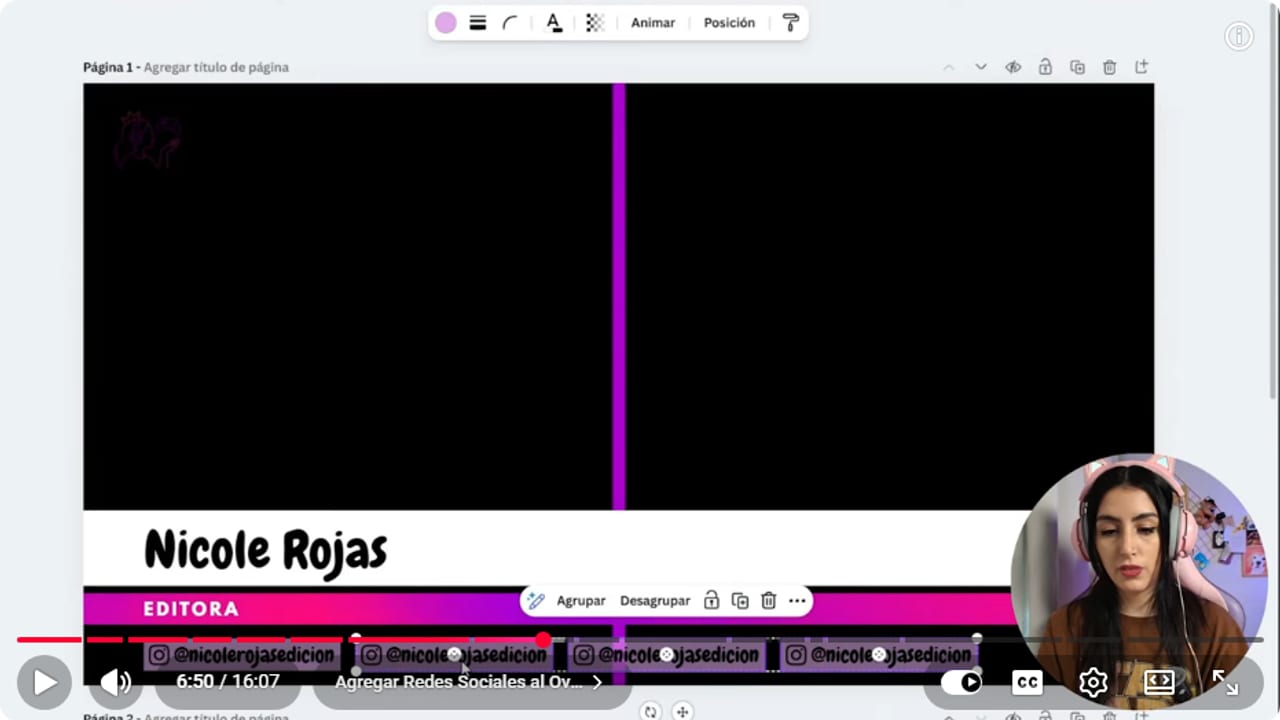Mute the video volume
The image size is (1280, 720).
116,682
